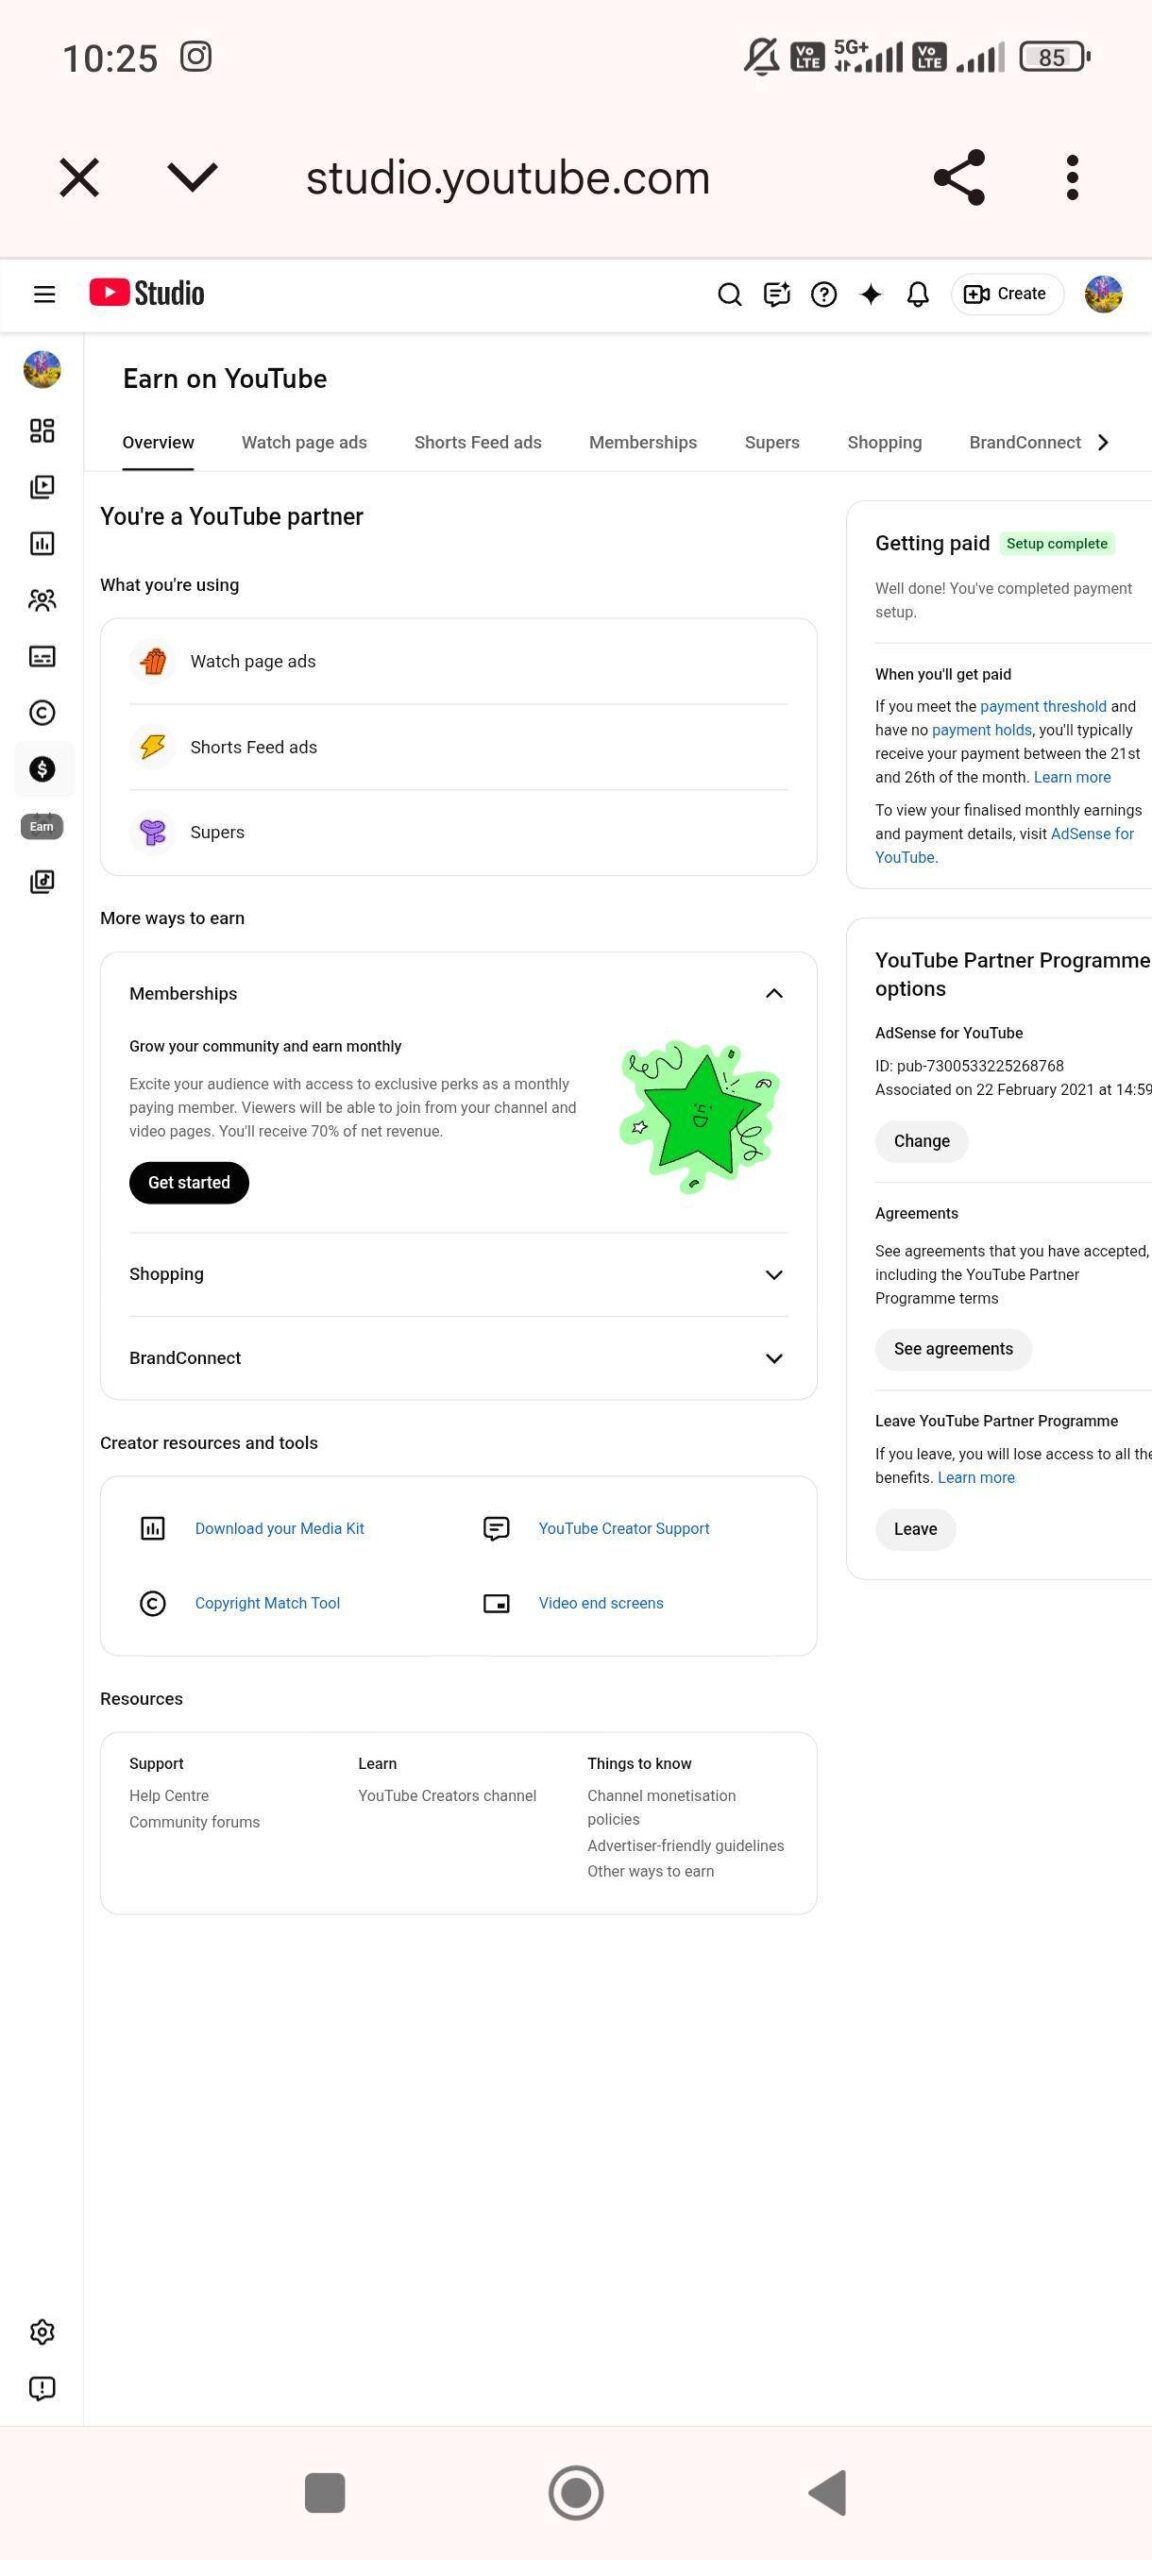Click the See agreements button
Viewport: 1152px width, 2560px height.
(953, 1349)
